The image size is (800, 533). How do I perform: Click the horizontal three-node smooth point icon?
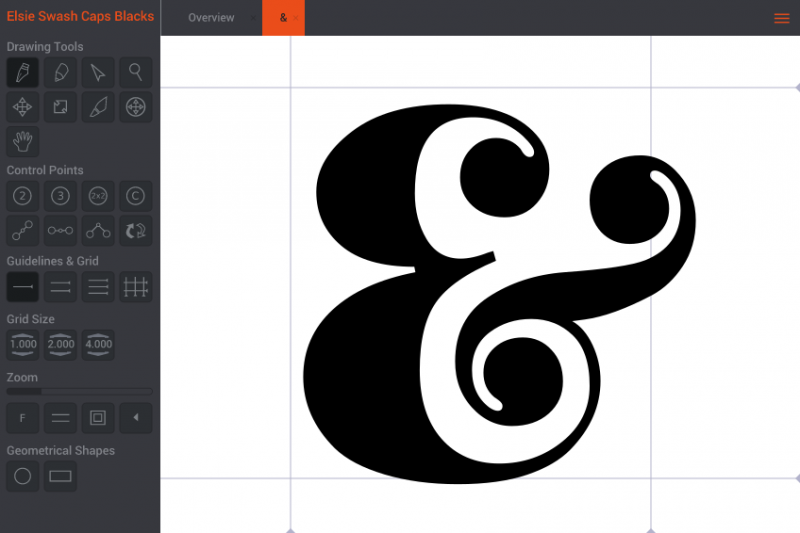[60, 231]
